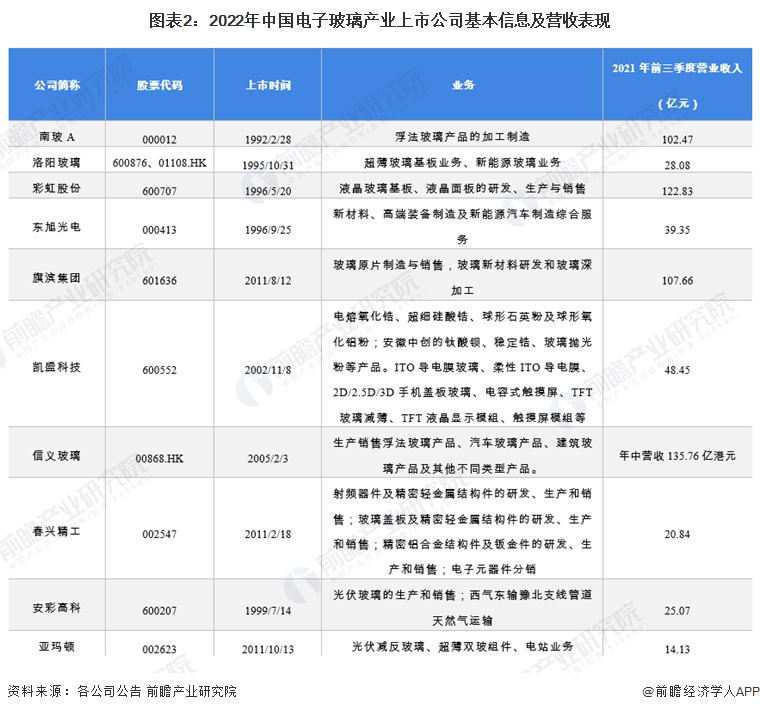The image size is (760, 712).
Task: Select stock code 600876、01108.HK
Action: click(x=159, y=163)
